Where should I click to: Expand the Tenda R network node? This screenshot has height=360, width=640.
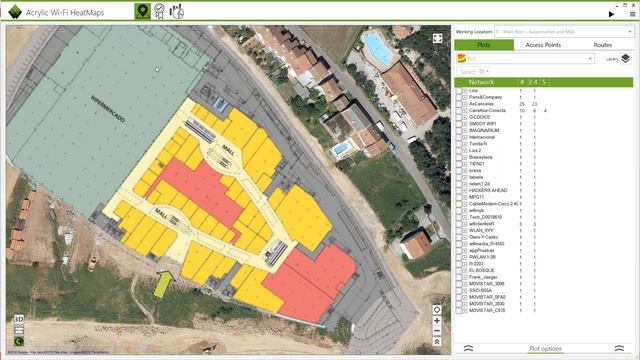(465, 144)
